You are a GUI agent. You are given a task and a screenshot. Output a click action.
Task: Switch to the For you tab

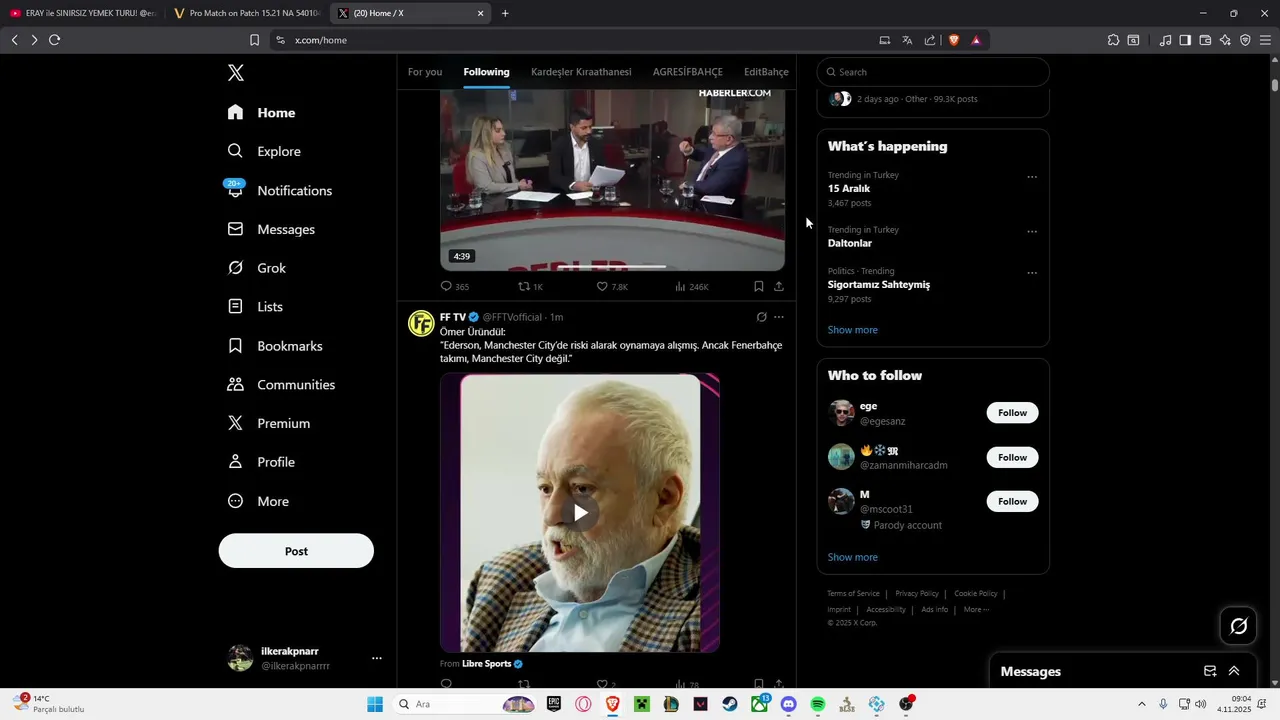point(425,72)
